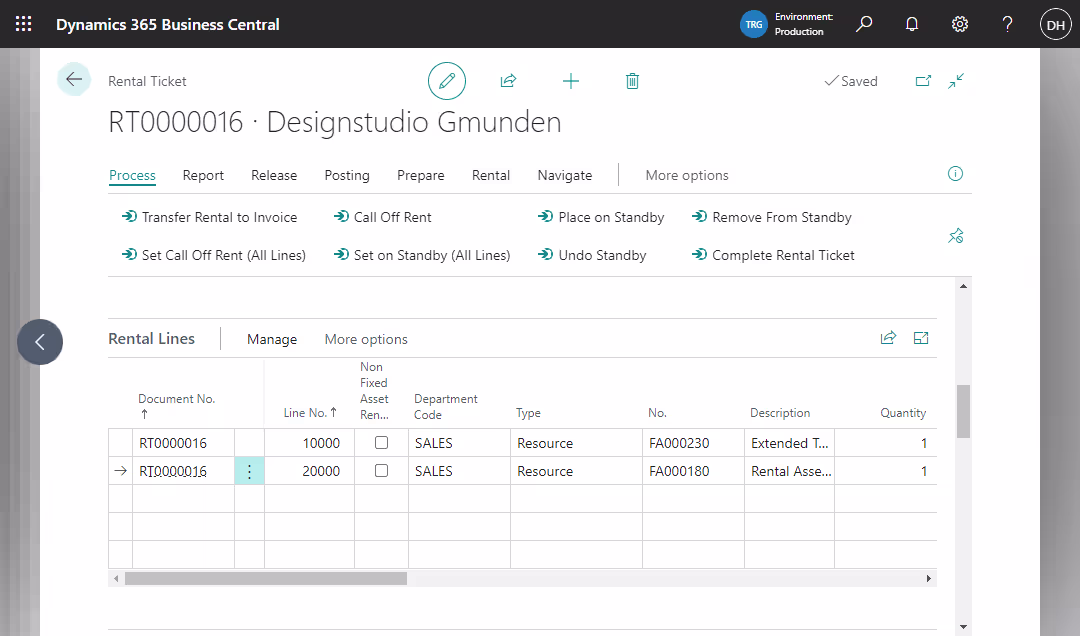Toggle Non Fixed Asset checkbox for line 20000
The image size is (1080, 636).
(382, 471)
